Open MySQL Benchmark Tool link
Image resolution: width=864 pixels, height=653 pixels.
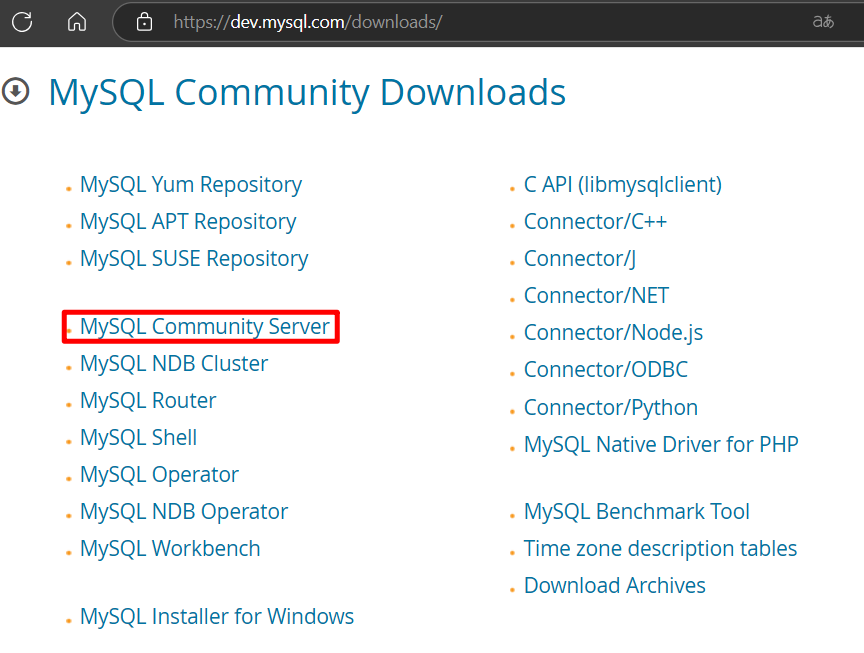636,511
